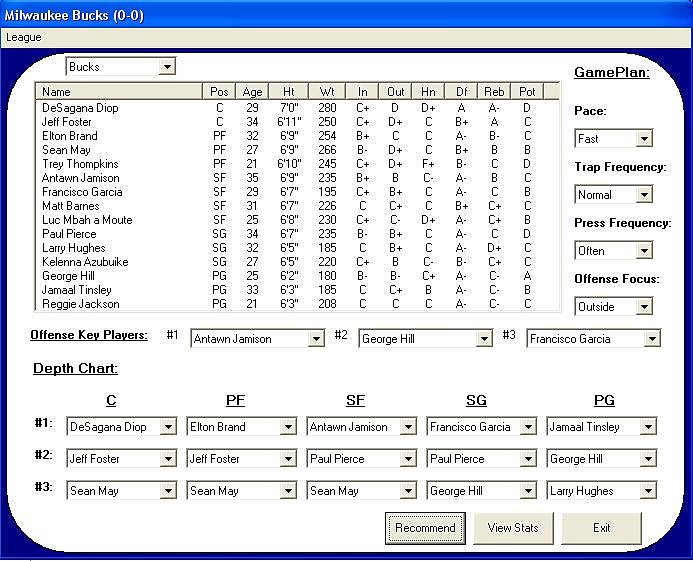Image resolution: width=693 pixels, height=561 pixels.
Task: Open the League menu
Action: [x=23, y=38]
